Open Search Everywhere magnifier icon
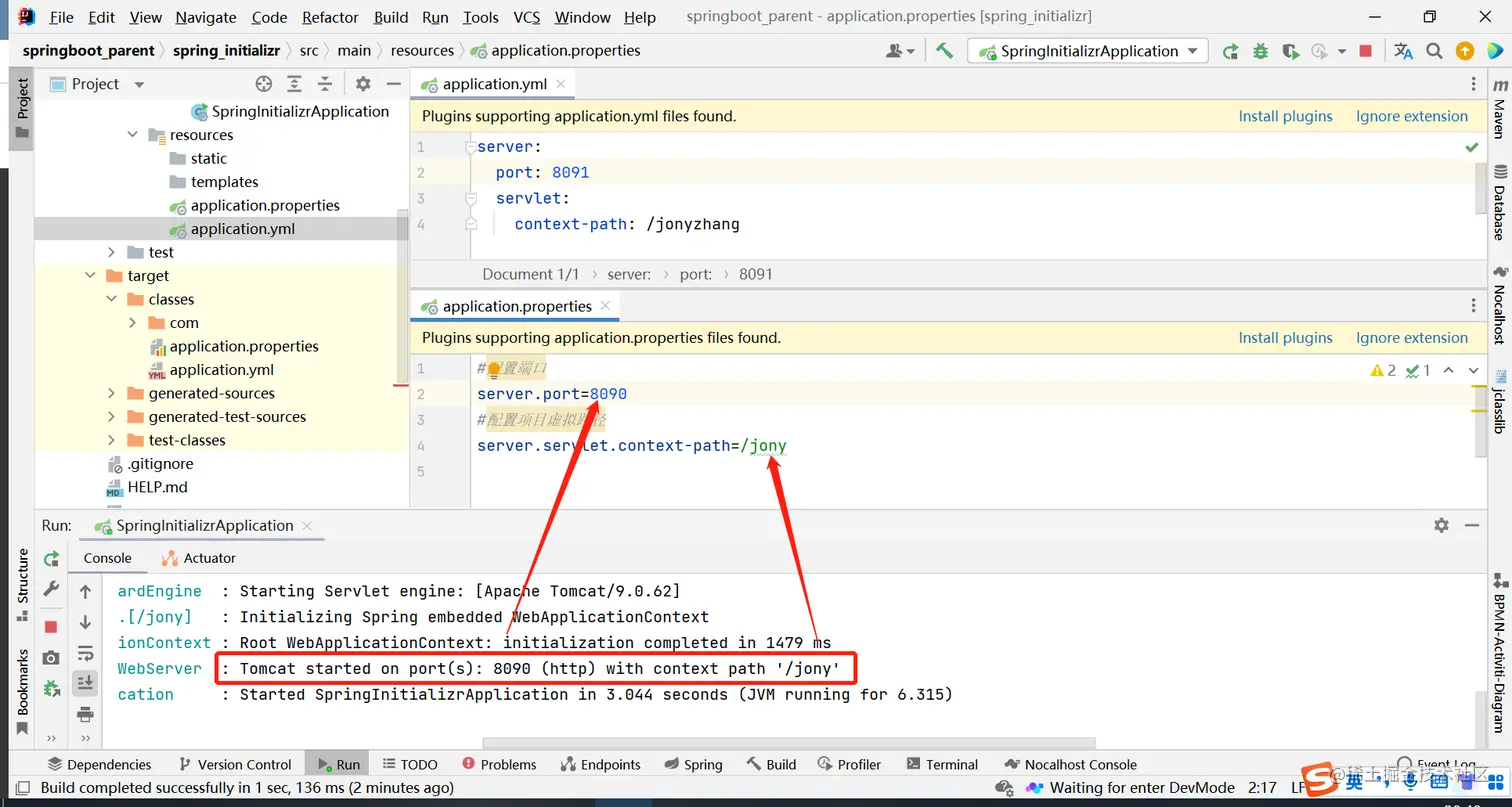 click(x=1434, y=51)
